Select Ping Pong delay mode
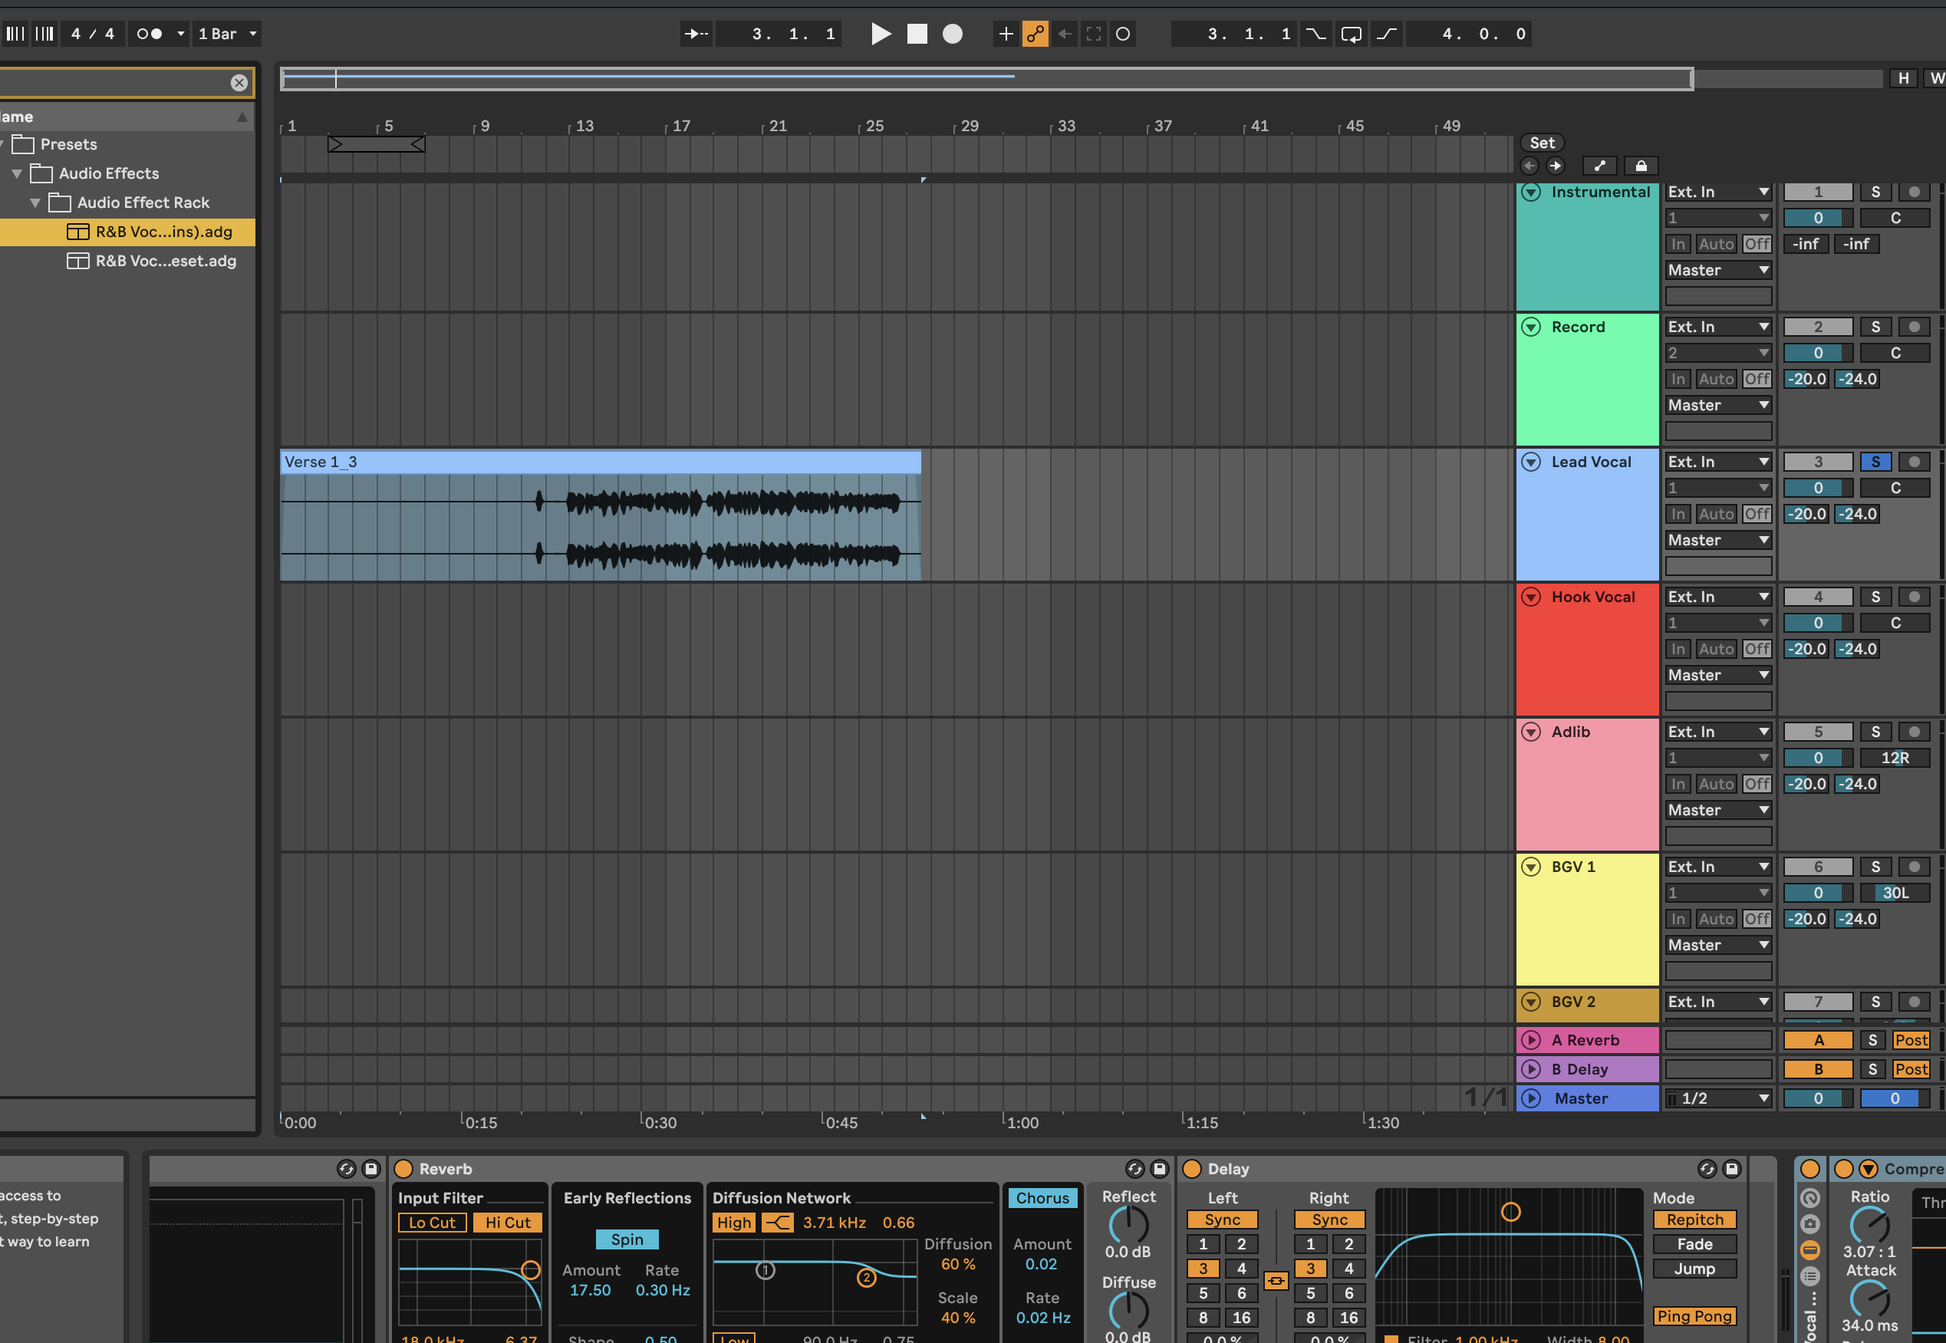The height and width of the screenshot is (1343, 1946). click(x=1694, y=1316)
